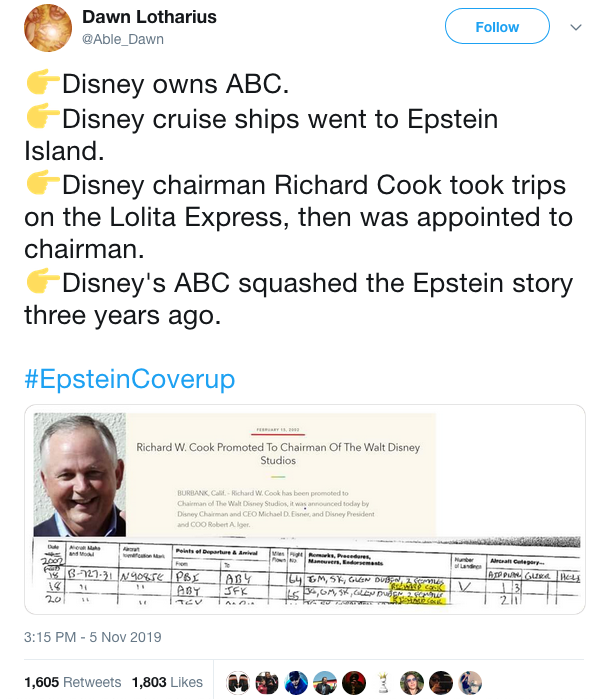Viewport: 611px width, 699px height.
Task: View the 1,803 Likes list
Action: 168,682
